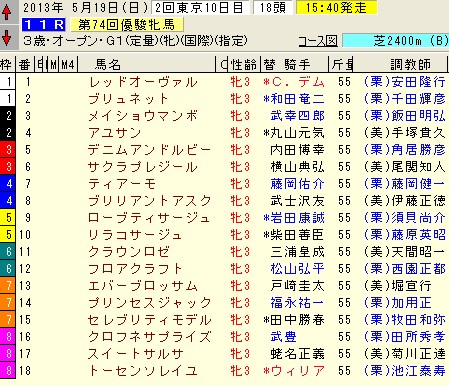Click trainer (栗)池江泰寿
Image resolution: width=449 pixels, height=386 pixels.
click(405, 371)
